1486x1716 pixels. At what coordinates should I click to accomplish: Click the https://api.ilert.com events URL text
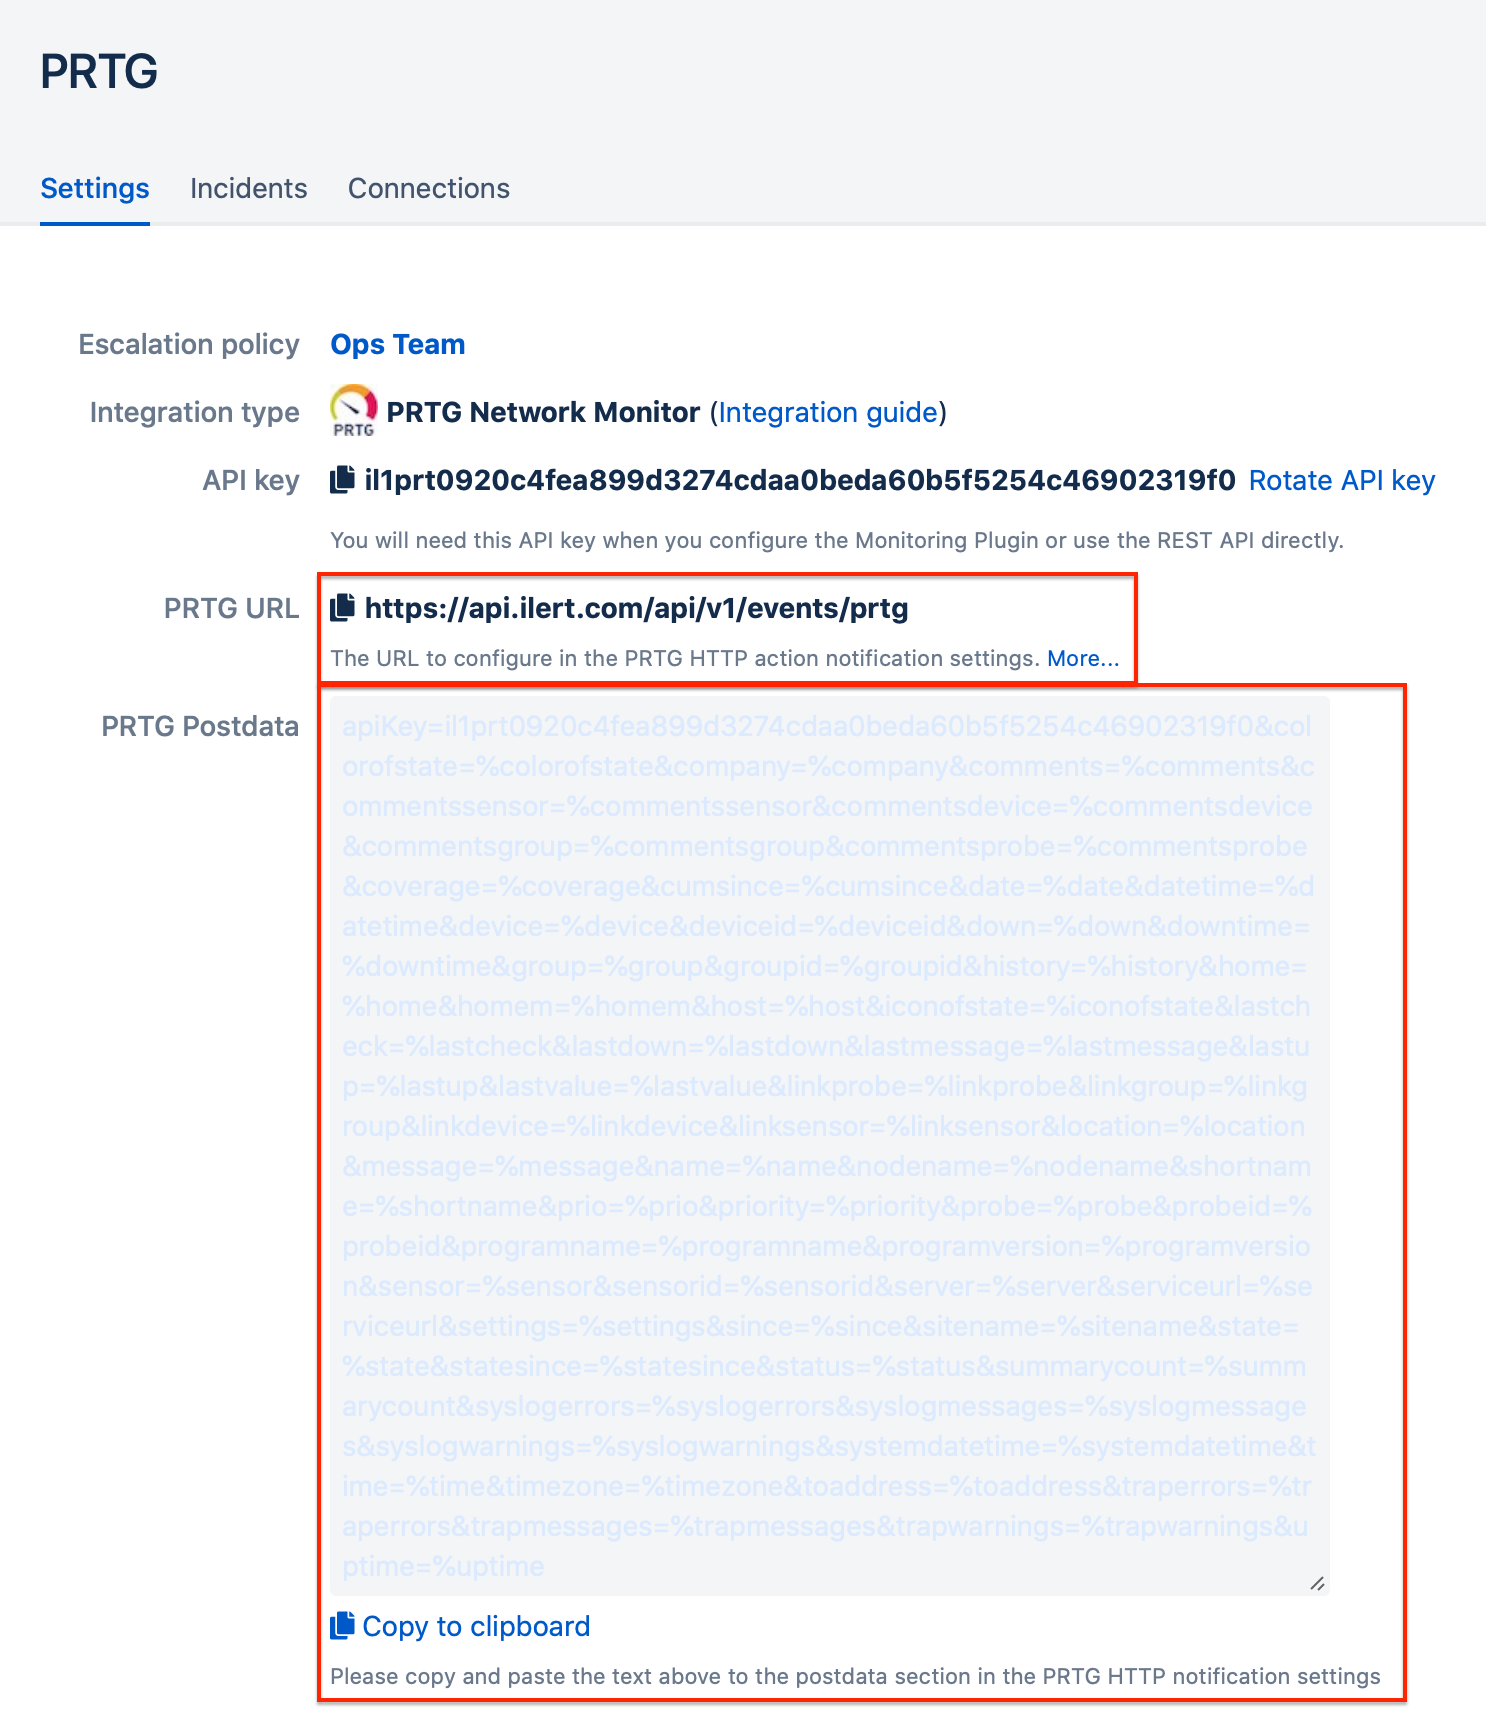tap(637, 608)
